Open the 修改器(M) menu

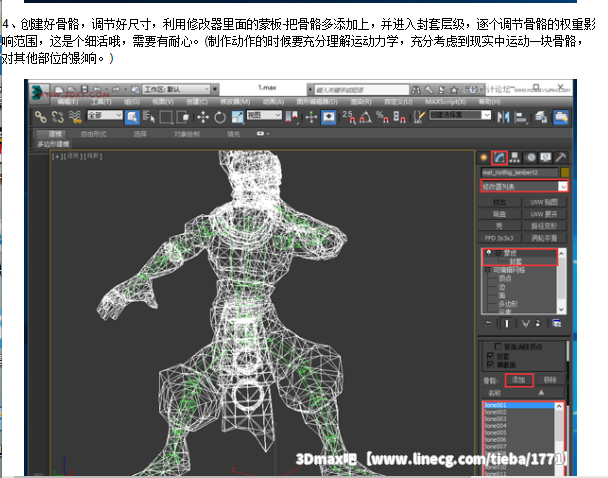(x=235, y=102)
